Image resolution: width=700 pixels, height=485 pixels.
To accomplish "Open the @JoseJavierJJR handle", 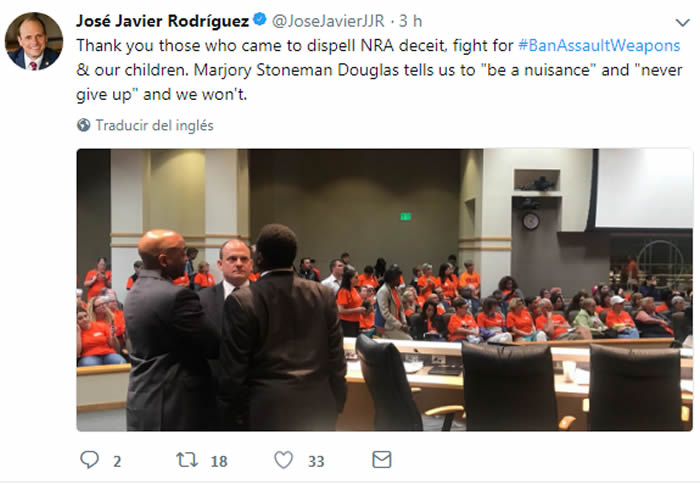I will [328, 21].
